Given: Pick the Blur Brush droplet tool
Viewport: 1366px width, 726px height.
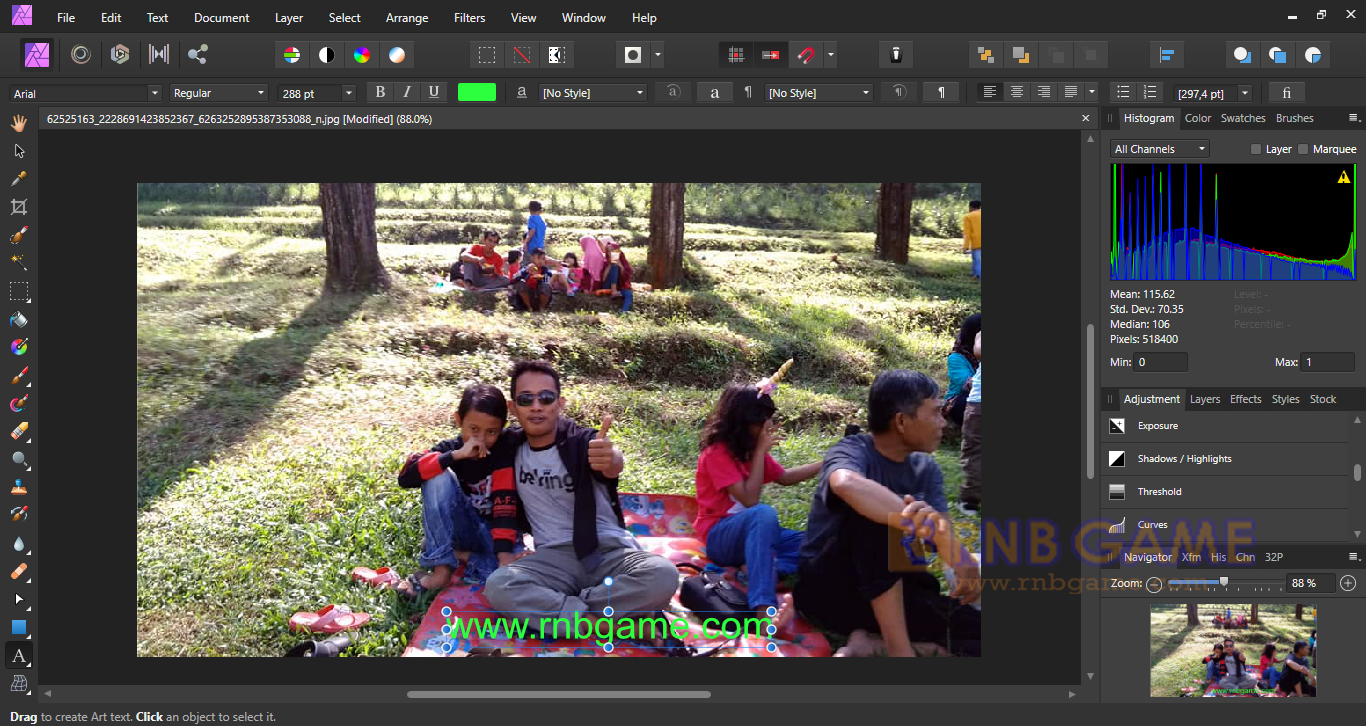Looking at the screenshot, I should click(19, 544).
